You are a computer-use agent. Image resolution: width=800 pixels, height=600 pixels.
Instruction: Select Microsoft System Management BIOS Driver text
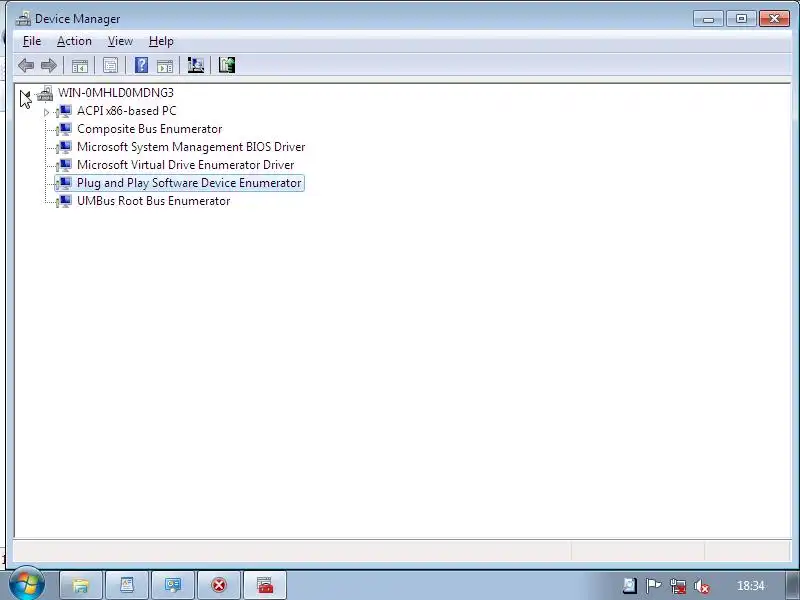click(x=191, y=147)
